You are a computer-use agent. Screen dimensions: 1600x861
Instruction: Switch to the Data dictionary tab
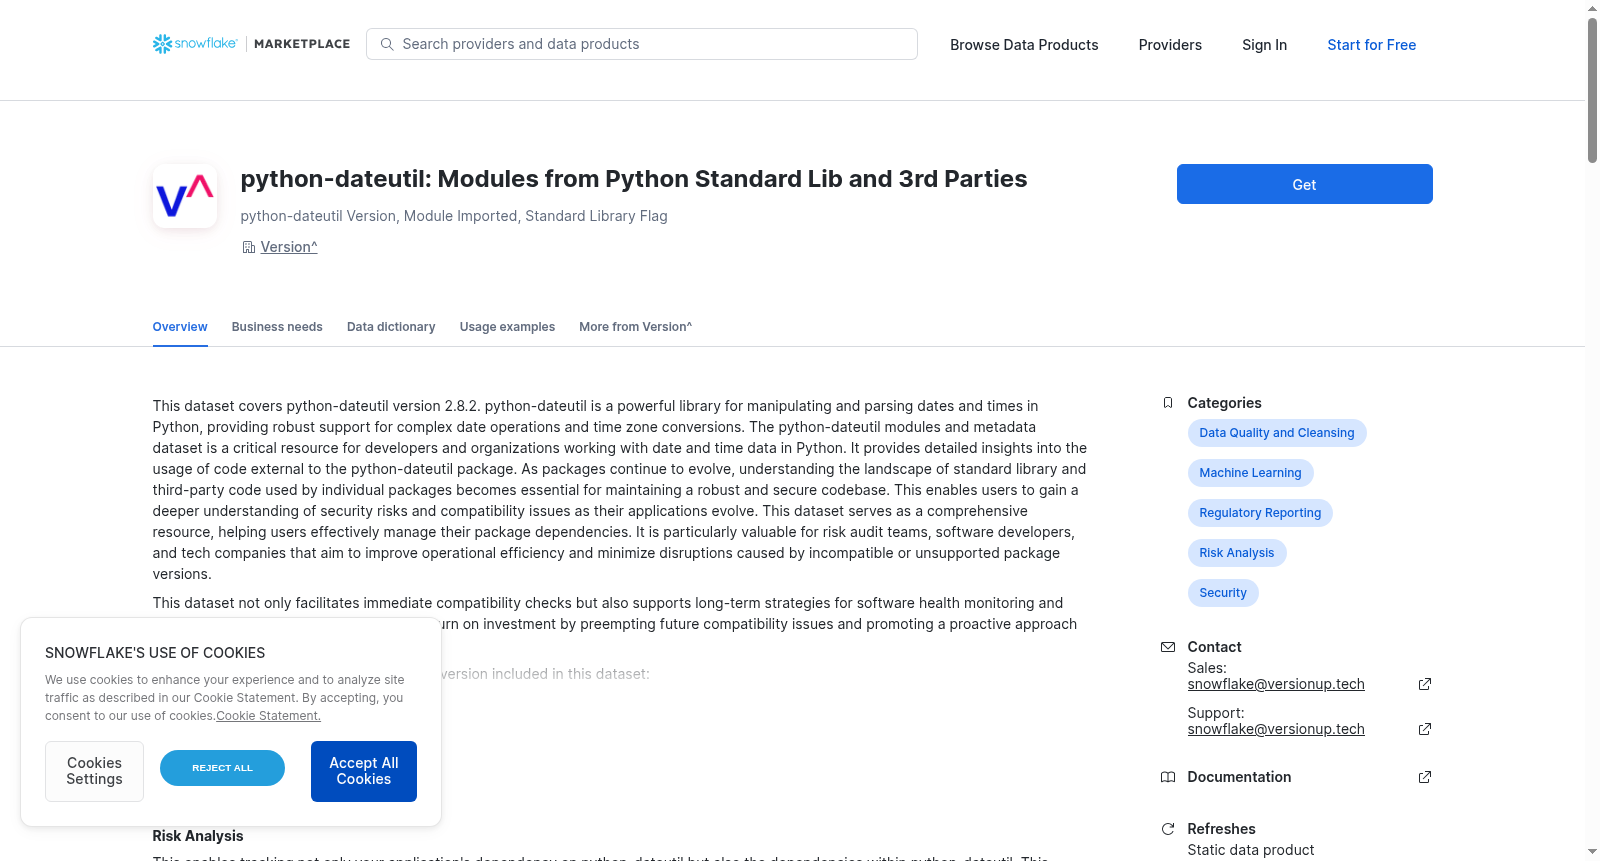click(x=391, y=327)
